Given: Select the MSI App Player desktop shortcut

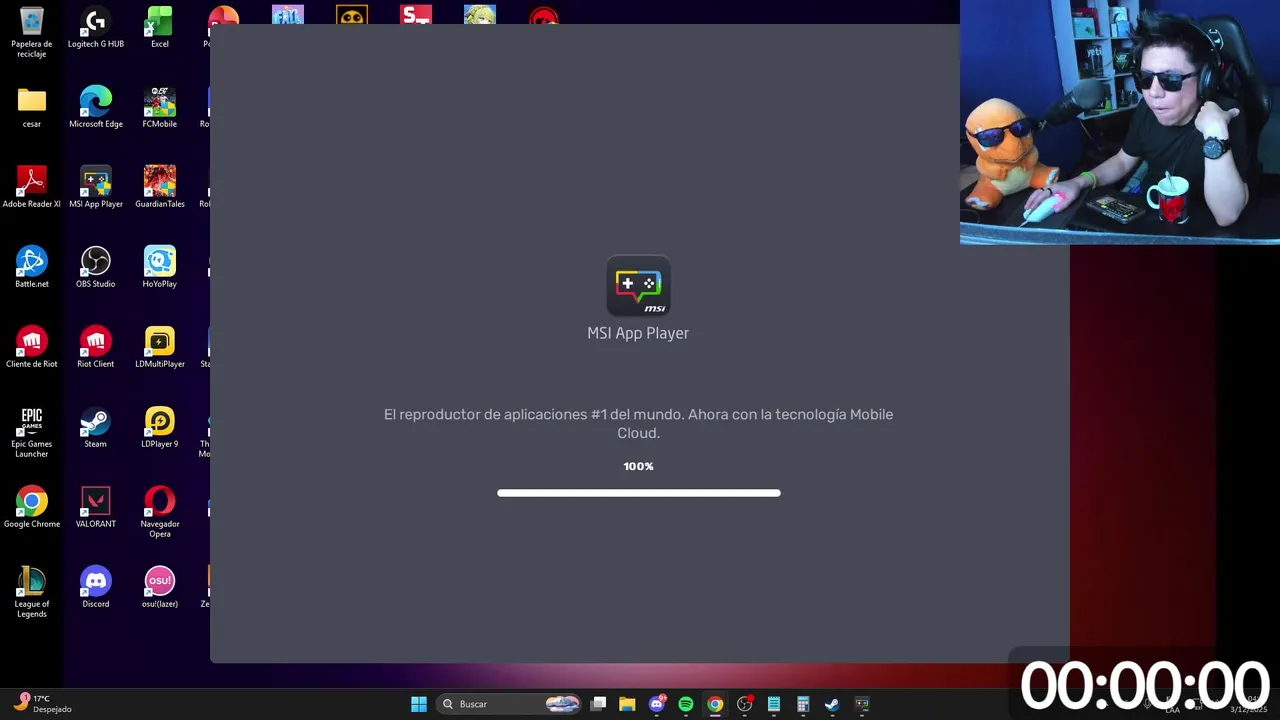Looking at the screenshot, I should [96, 188].
